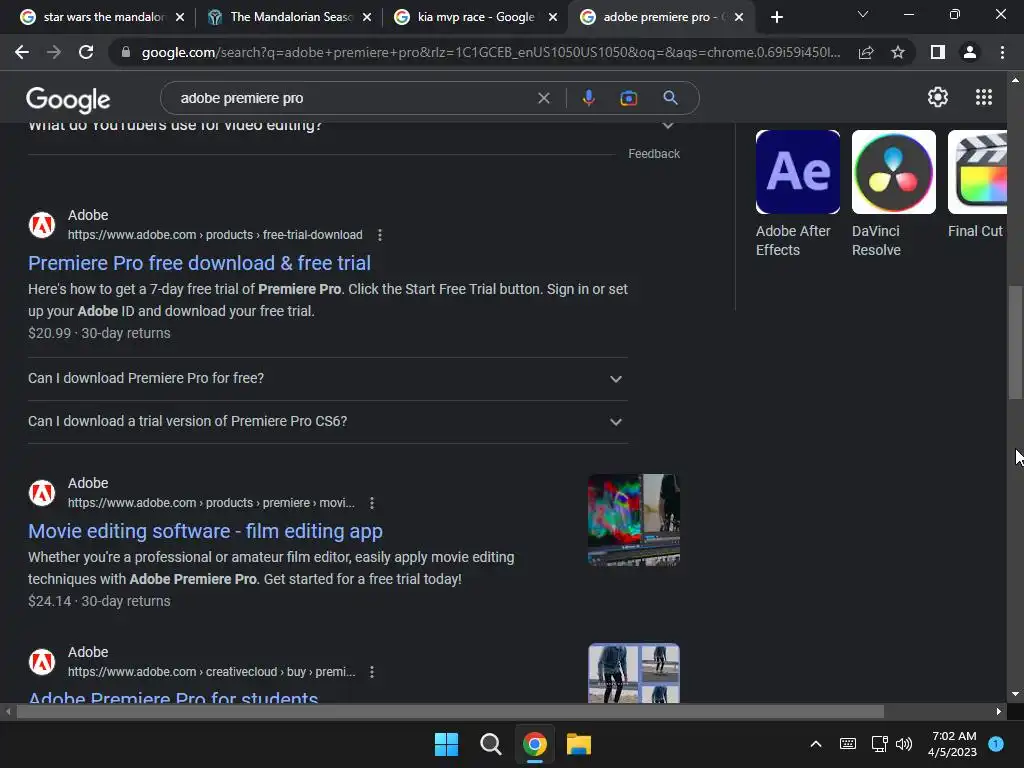This screenshot has width=1024, height=768.
Task: Expand 'What do YouTubers use' question
Action: pos(354,125)
